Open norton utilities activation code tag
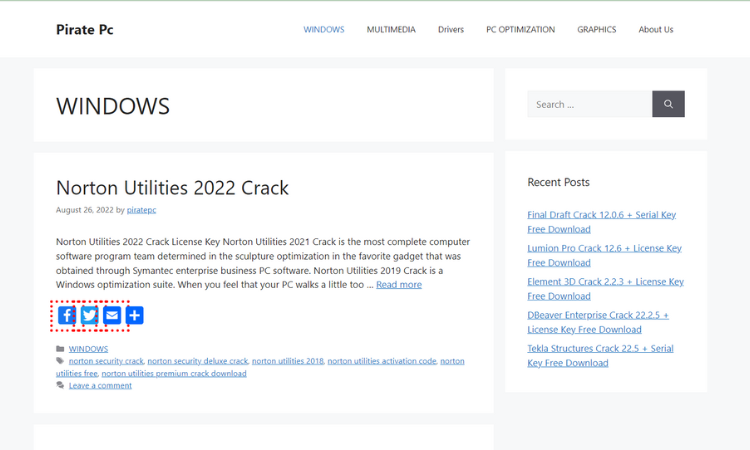 [382, 361]
